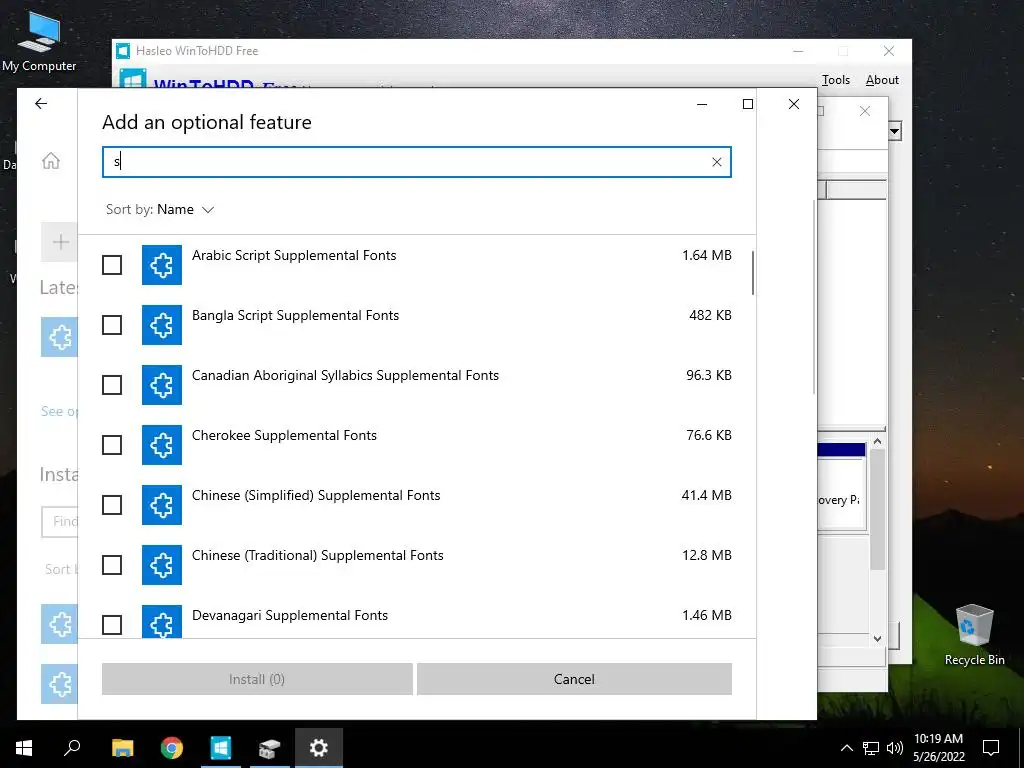Open the Recycle Bin desktop icon
Viewport: 1024px width, 768px height.
pyautogui.click(x=974, y=634)
